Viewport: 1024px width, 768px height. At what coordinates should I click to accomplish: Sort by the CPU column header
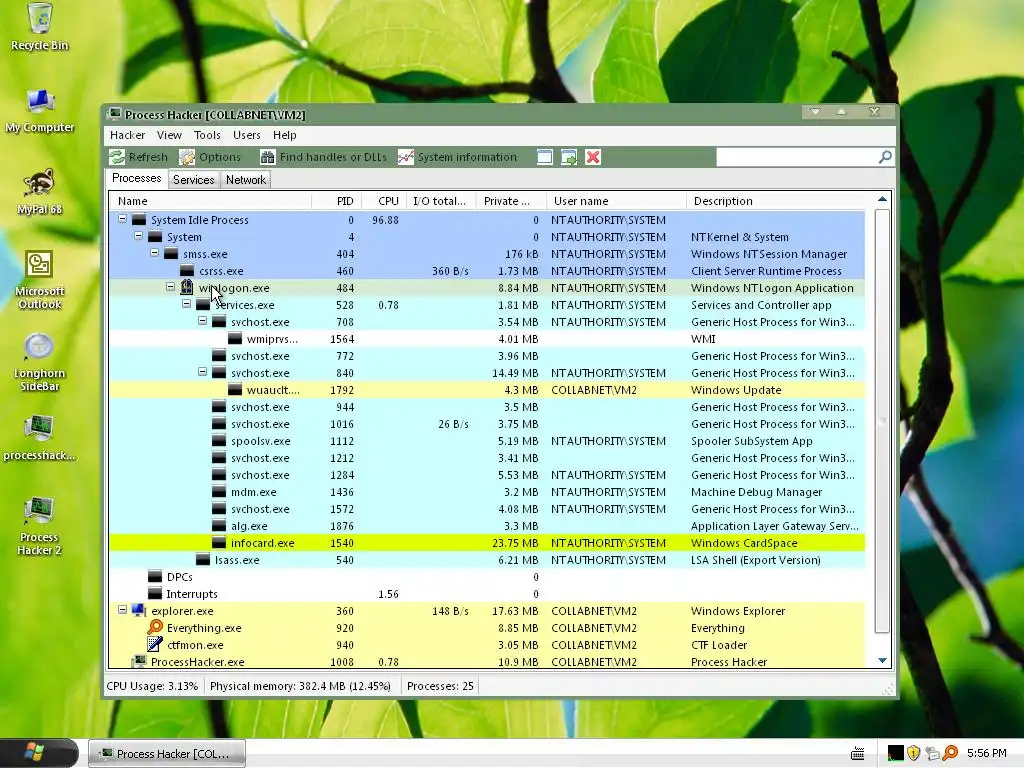tap(383, 201)
